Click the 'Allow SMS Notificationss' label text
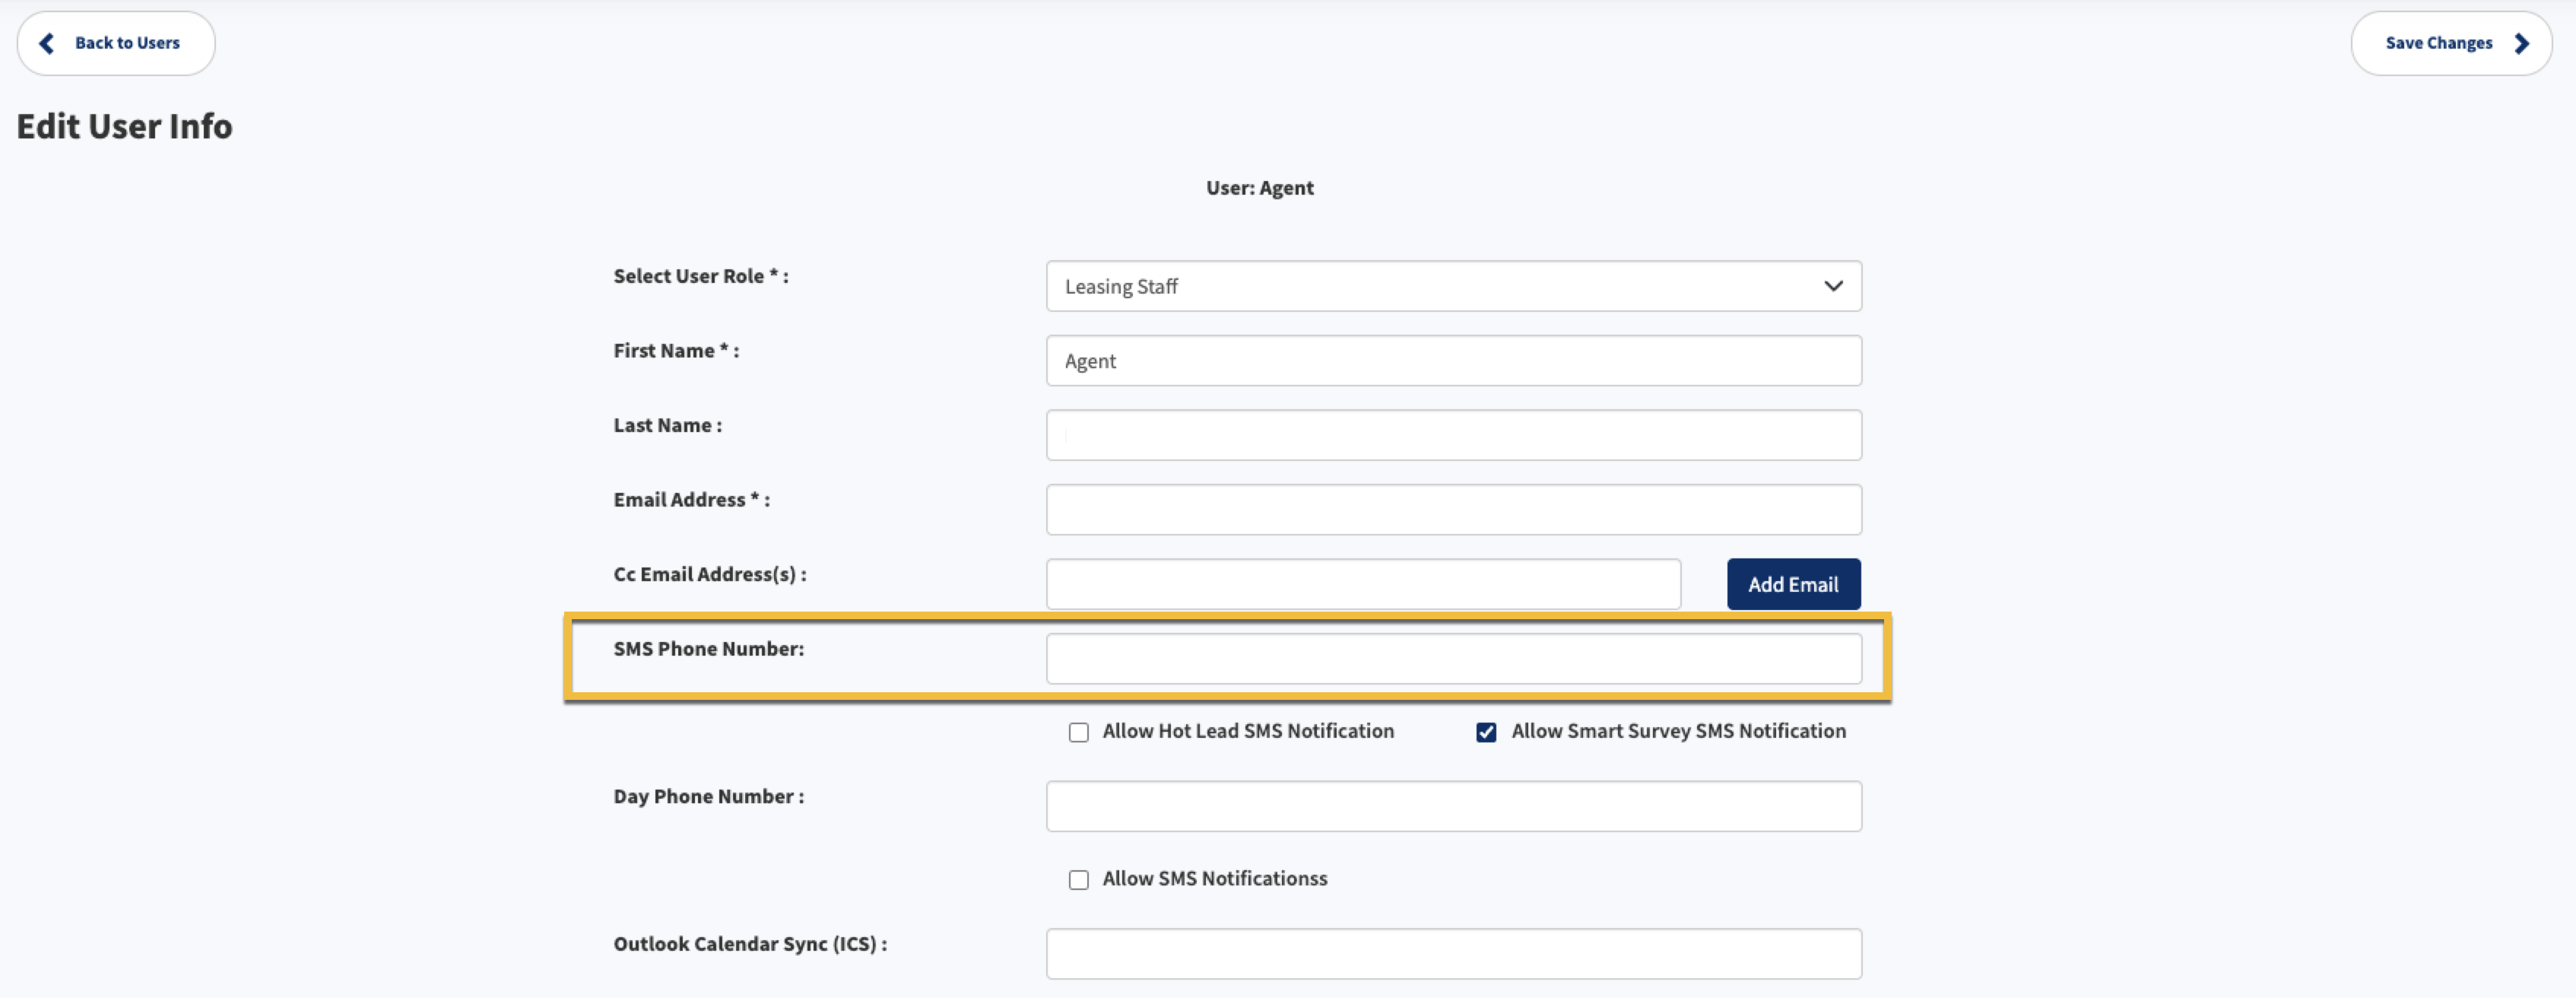The width and height of the screenshot is (2576, 998). click(x=1215, y=878)
